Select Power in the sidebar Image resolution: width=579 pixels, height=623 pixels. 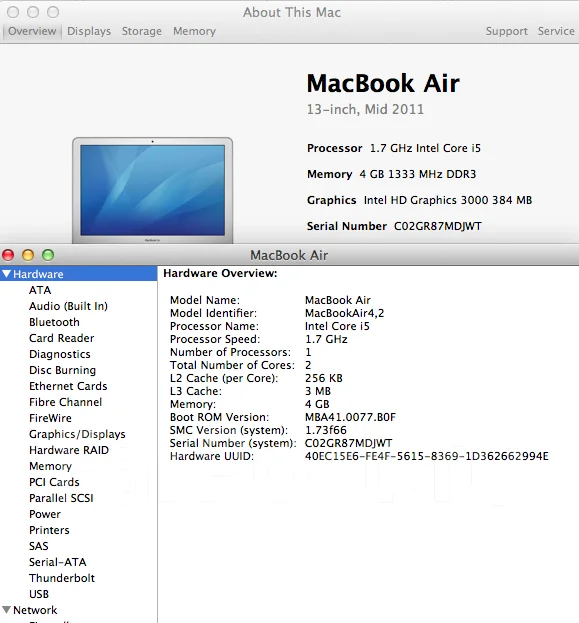pos(45,514)
